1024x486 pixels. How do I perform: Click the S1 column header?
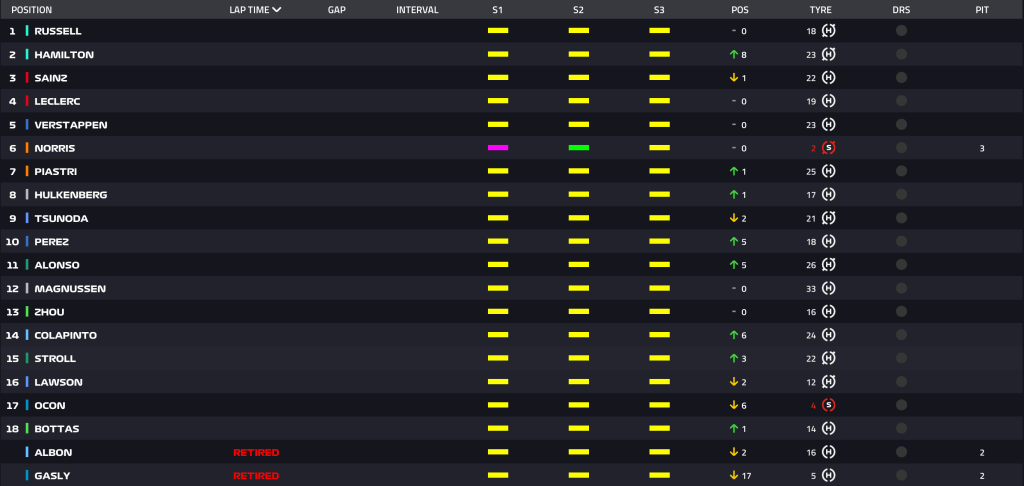tap(498, 10)
